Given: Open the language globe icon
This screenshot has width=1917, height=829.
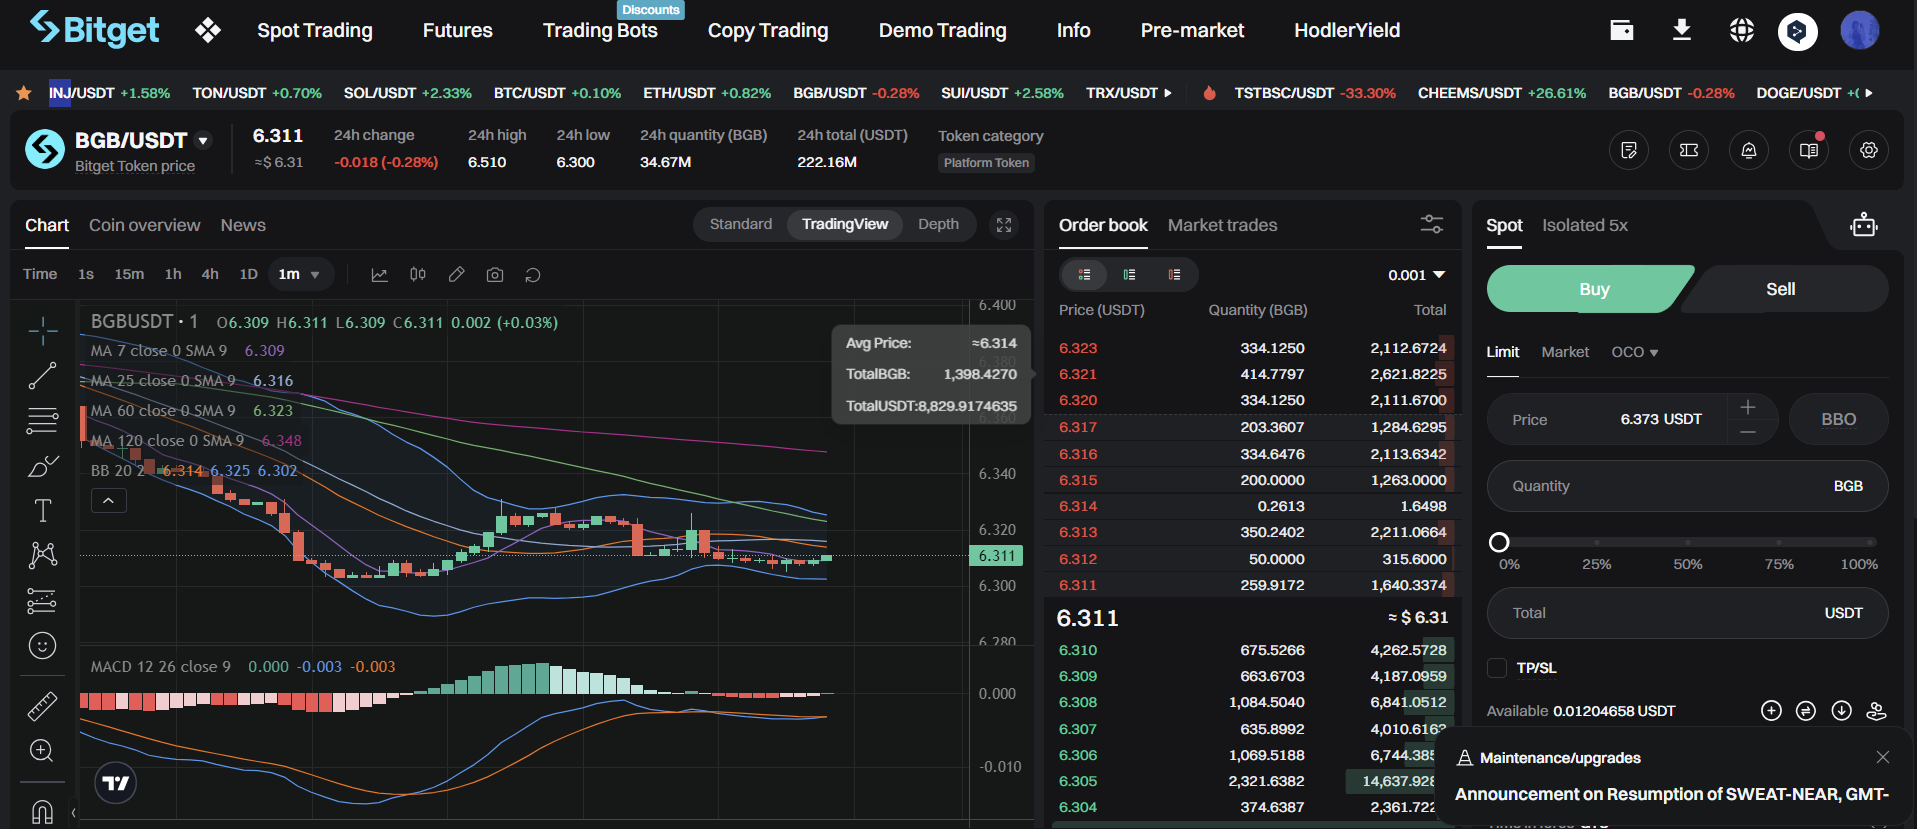Looking at the screenshot, I should (1742, 30).
